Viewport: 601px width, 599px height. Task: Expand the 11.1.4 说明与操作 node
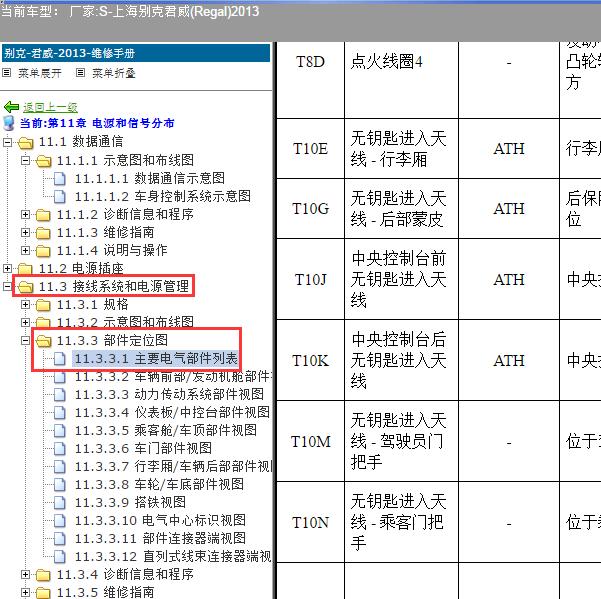click(25, 250)
